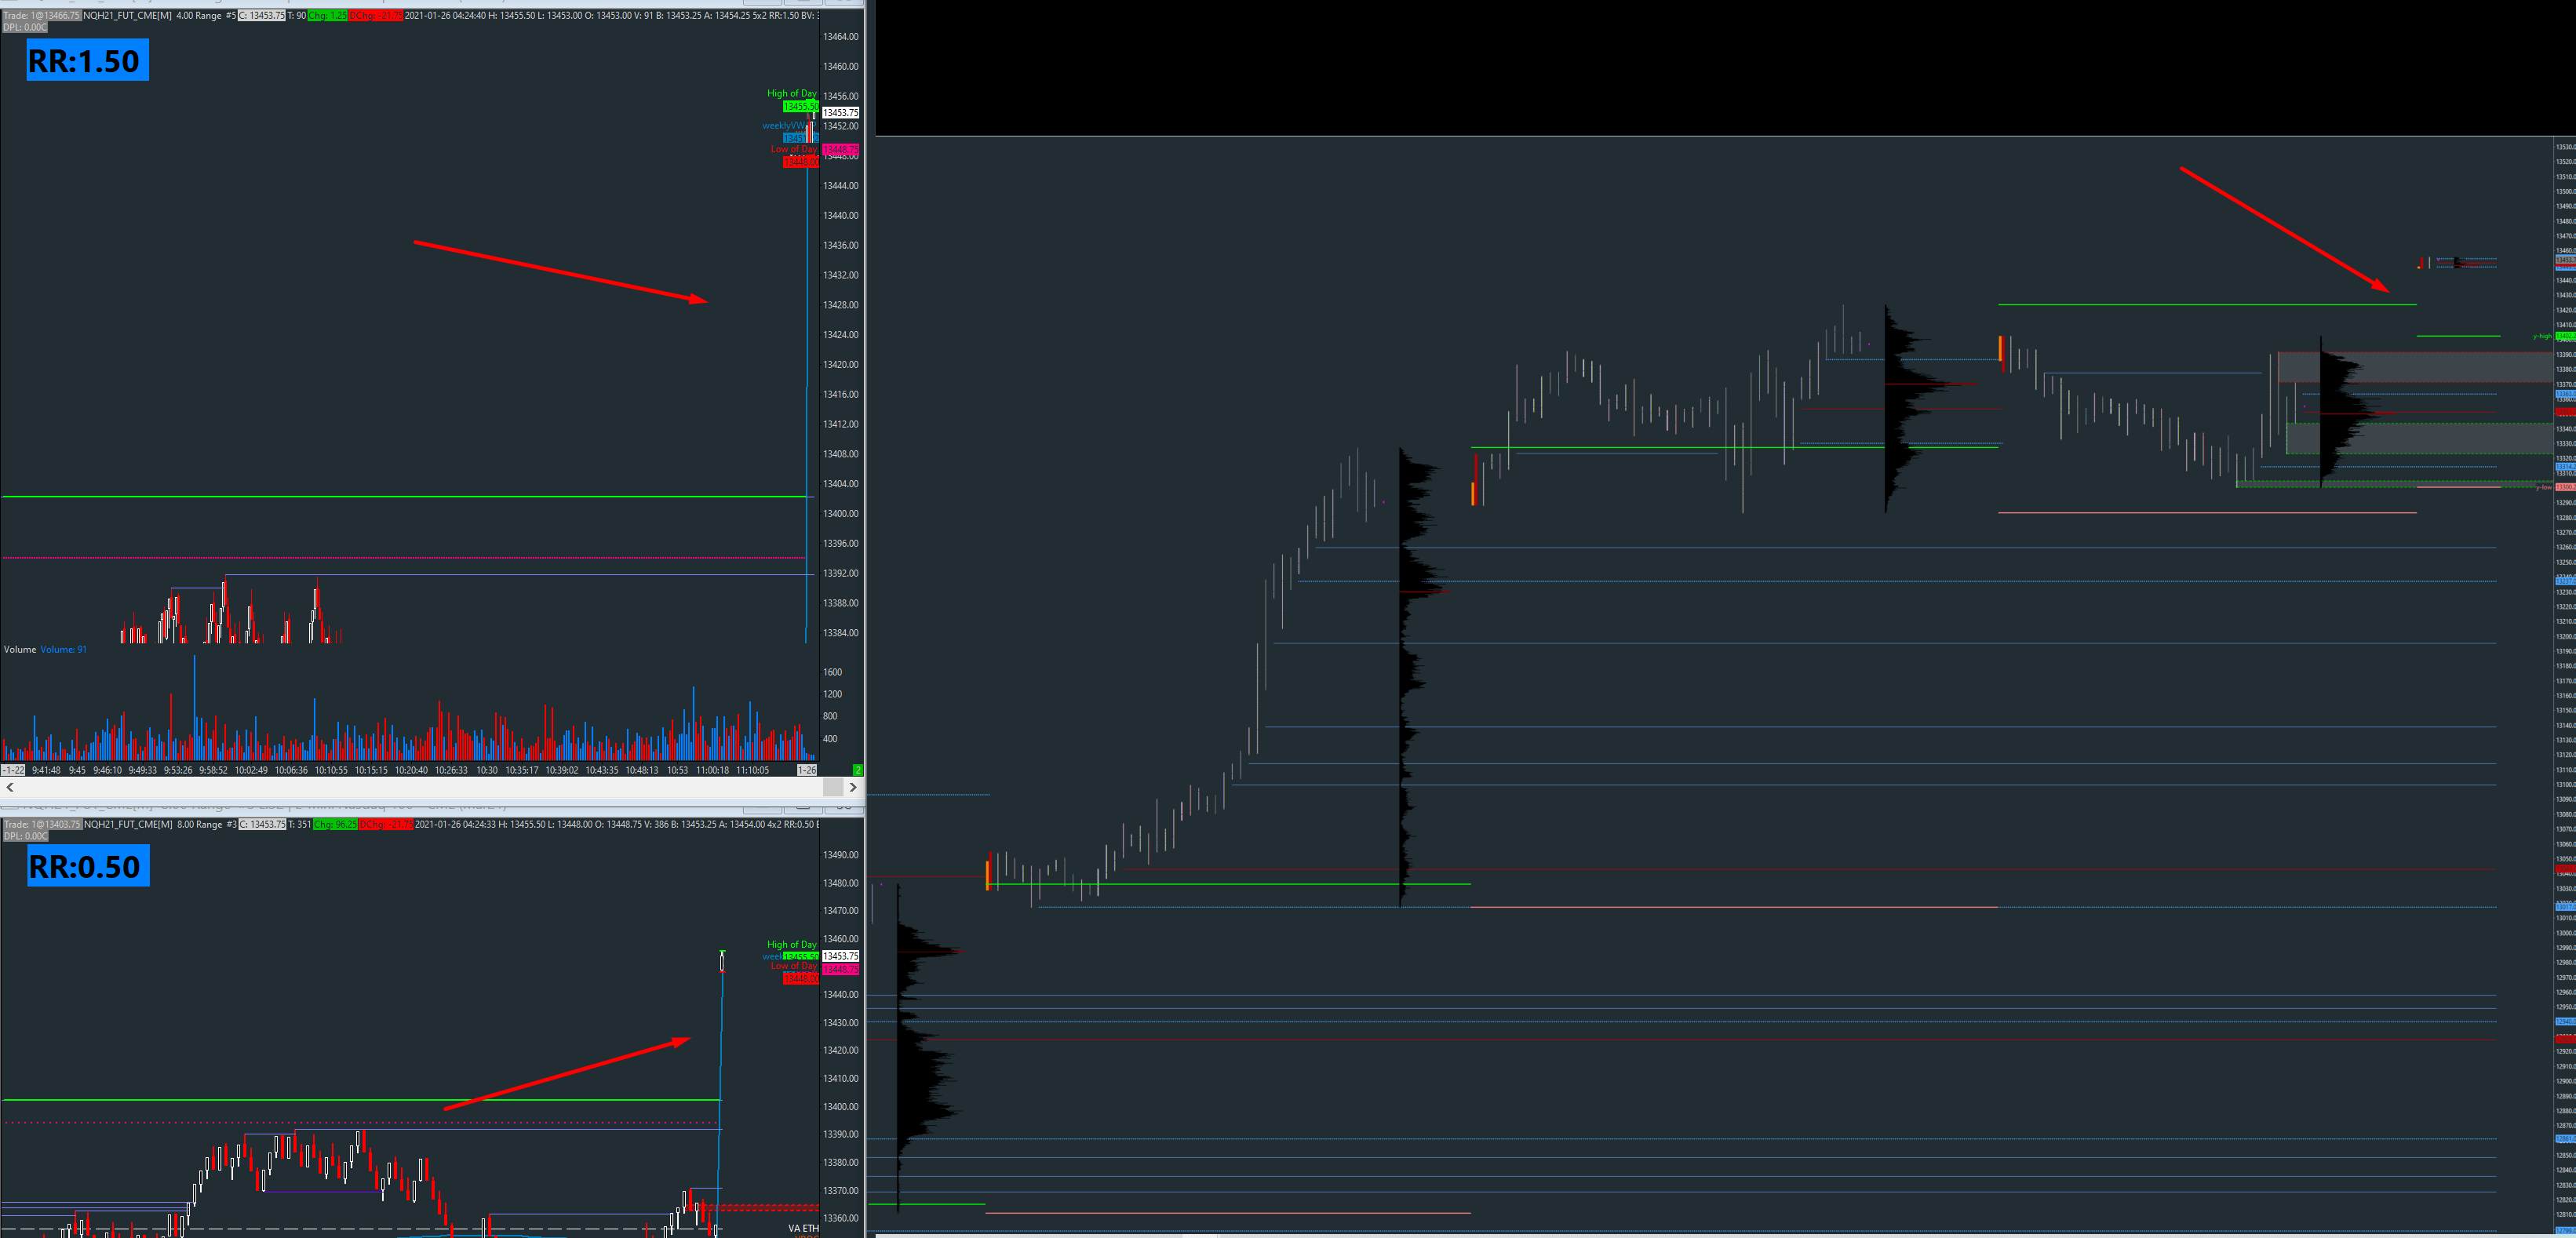The width and height of the screenshot is (2576, 1238).
Task: Click the Volume: 91 study label
Action: click(63, 650)
